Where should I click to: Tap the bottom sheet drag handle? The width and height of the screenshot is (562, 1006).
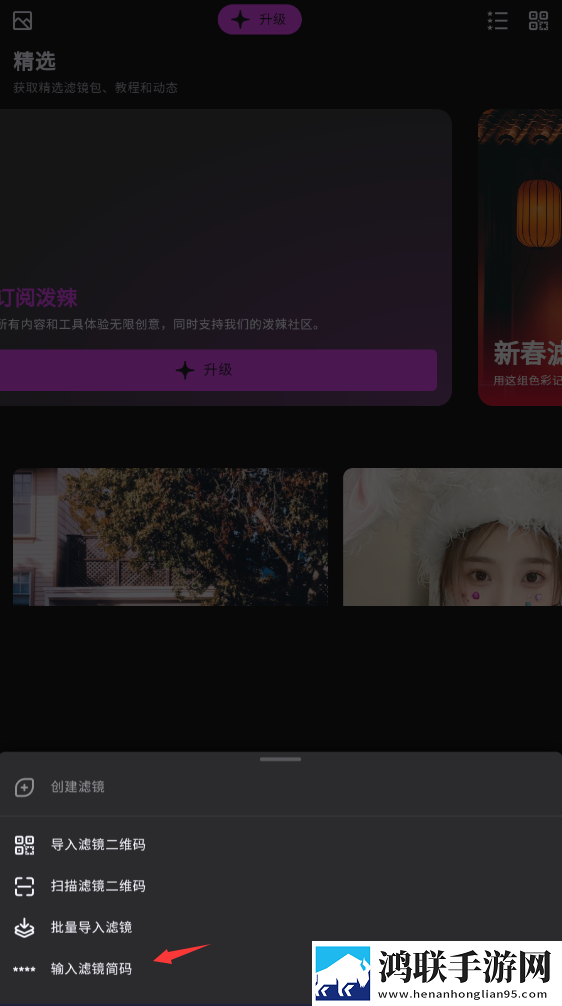coord(280,759)
